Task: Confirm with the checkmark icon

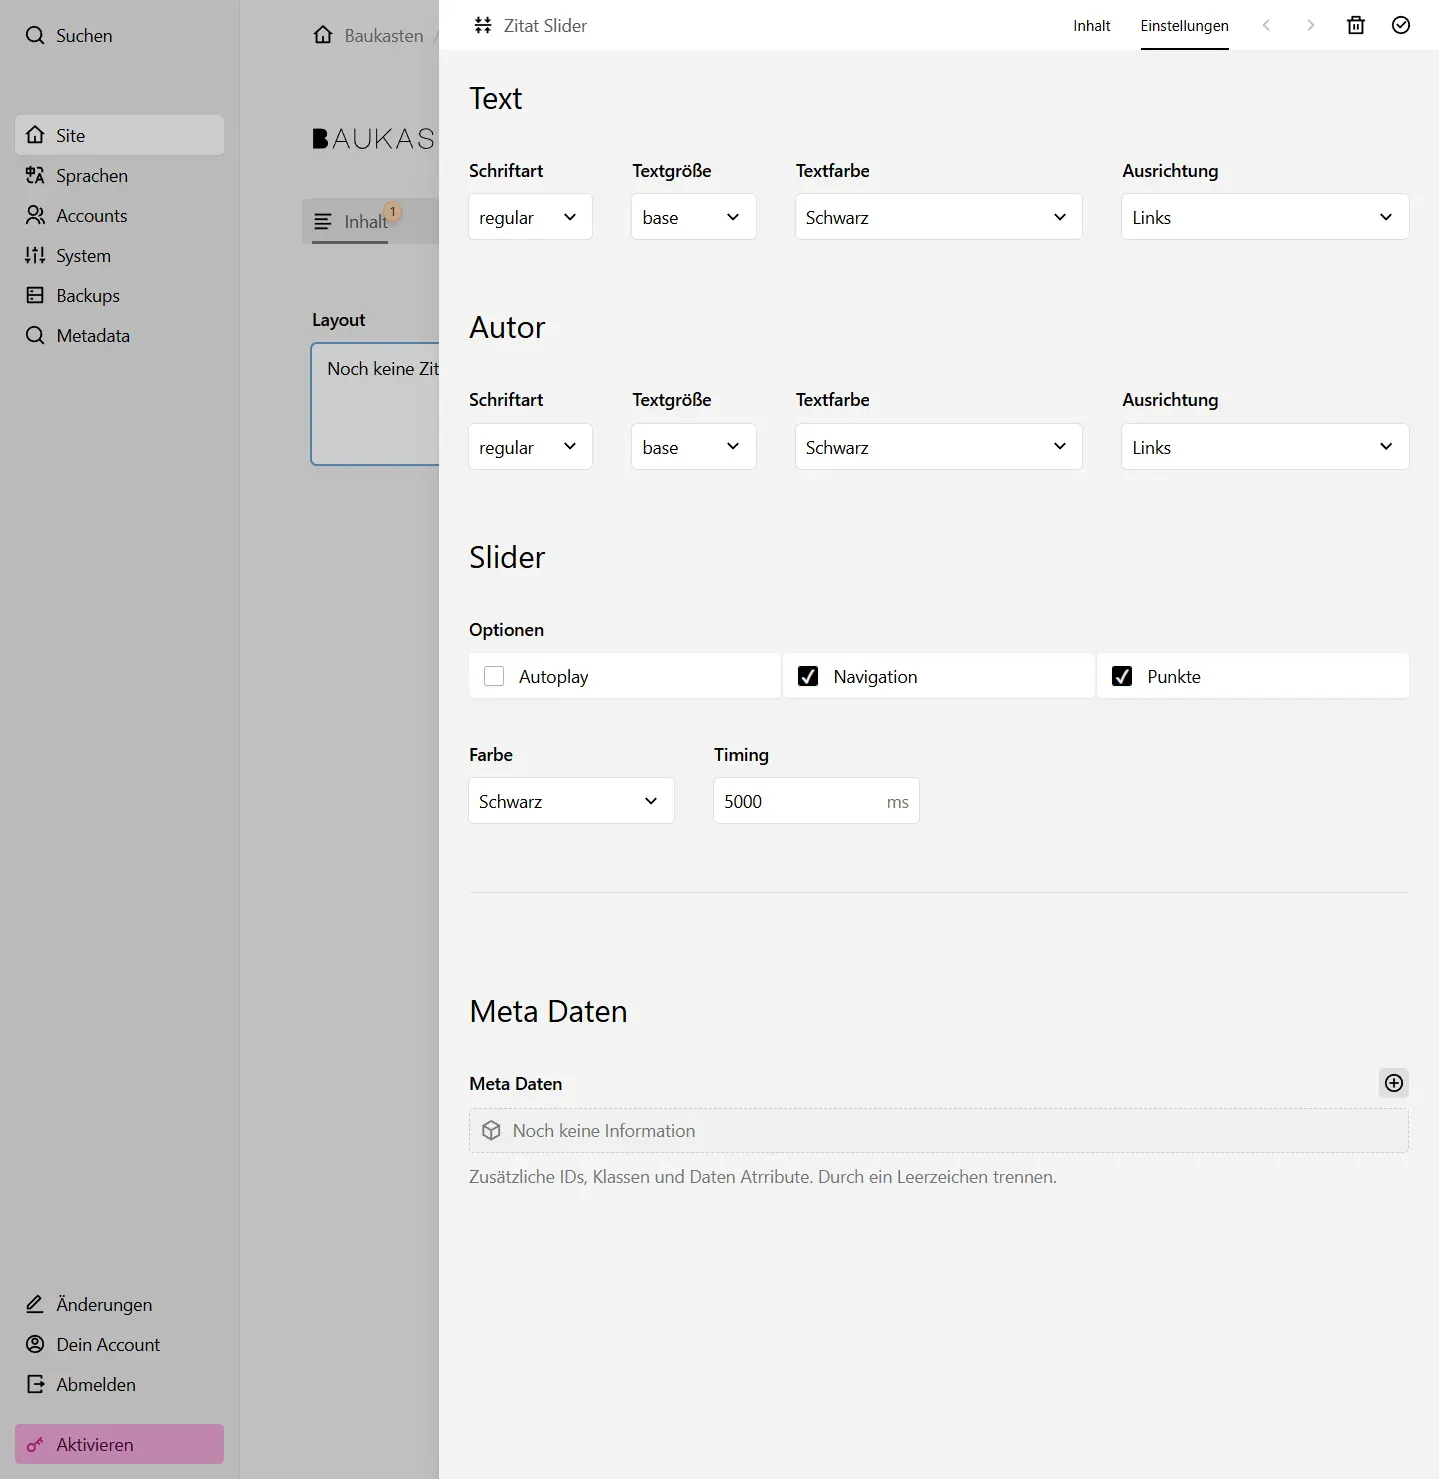Action: [x=1400, y=25]
